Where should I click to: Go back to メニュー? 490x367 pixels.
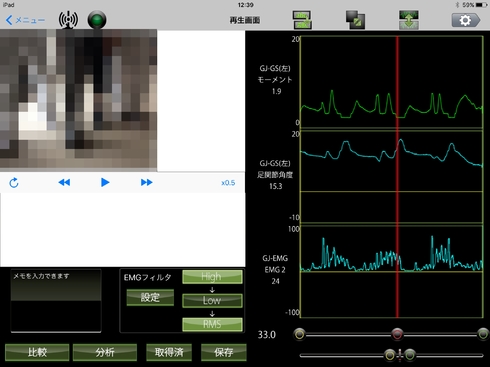(x=25, y=20)
